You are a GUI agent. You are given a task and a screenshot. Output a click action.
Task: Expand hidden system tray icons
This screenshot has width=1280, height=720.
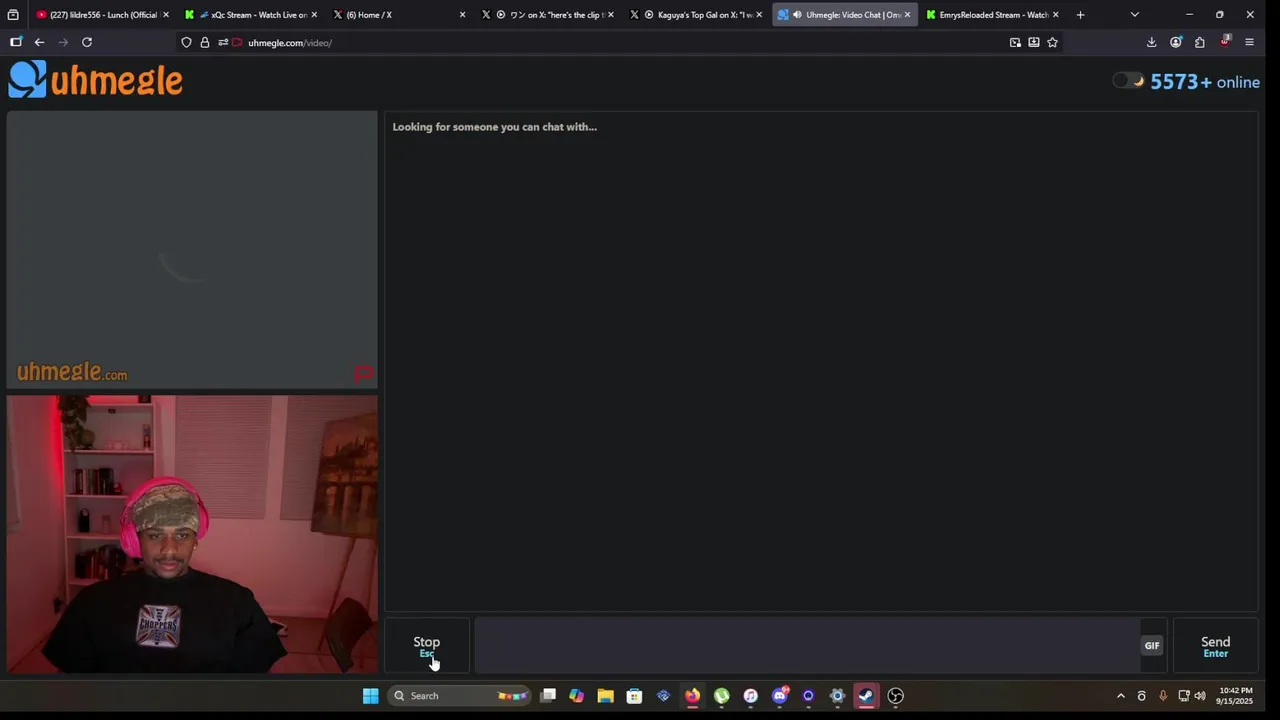1120,696
